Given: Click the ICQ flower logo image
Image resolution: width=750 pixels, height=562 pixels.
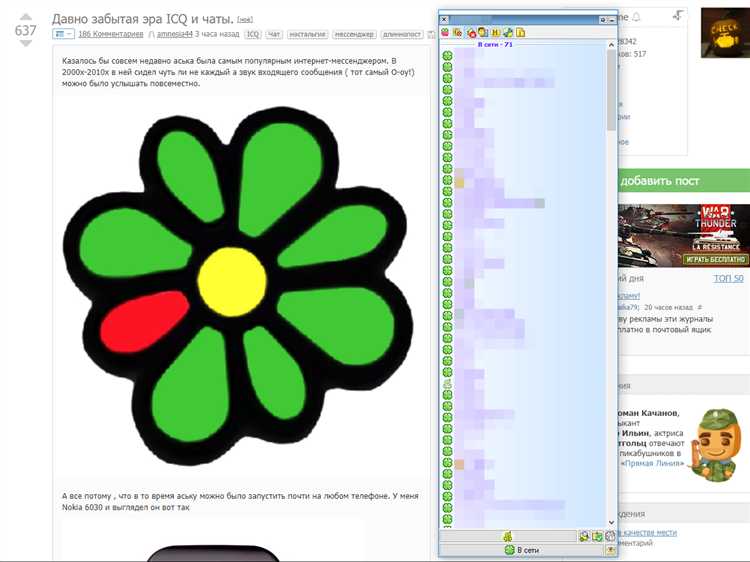Looking at the screenshot, I should click(238, 286).
